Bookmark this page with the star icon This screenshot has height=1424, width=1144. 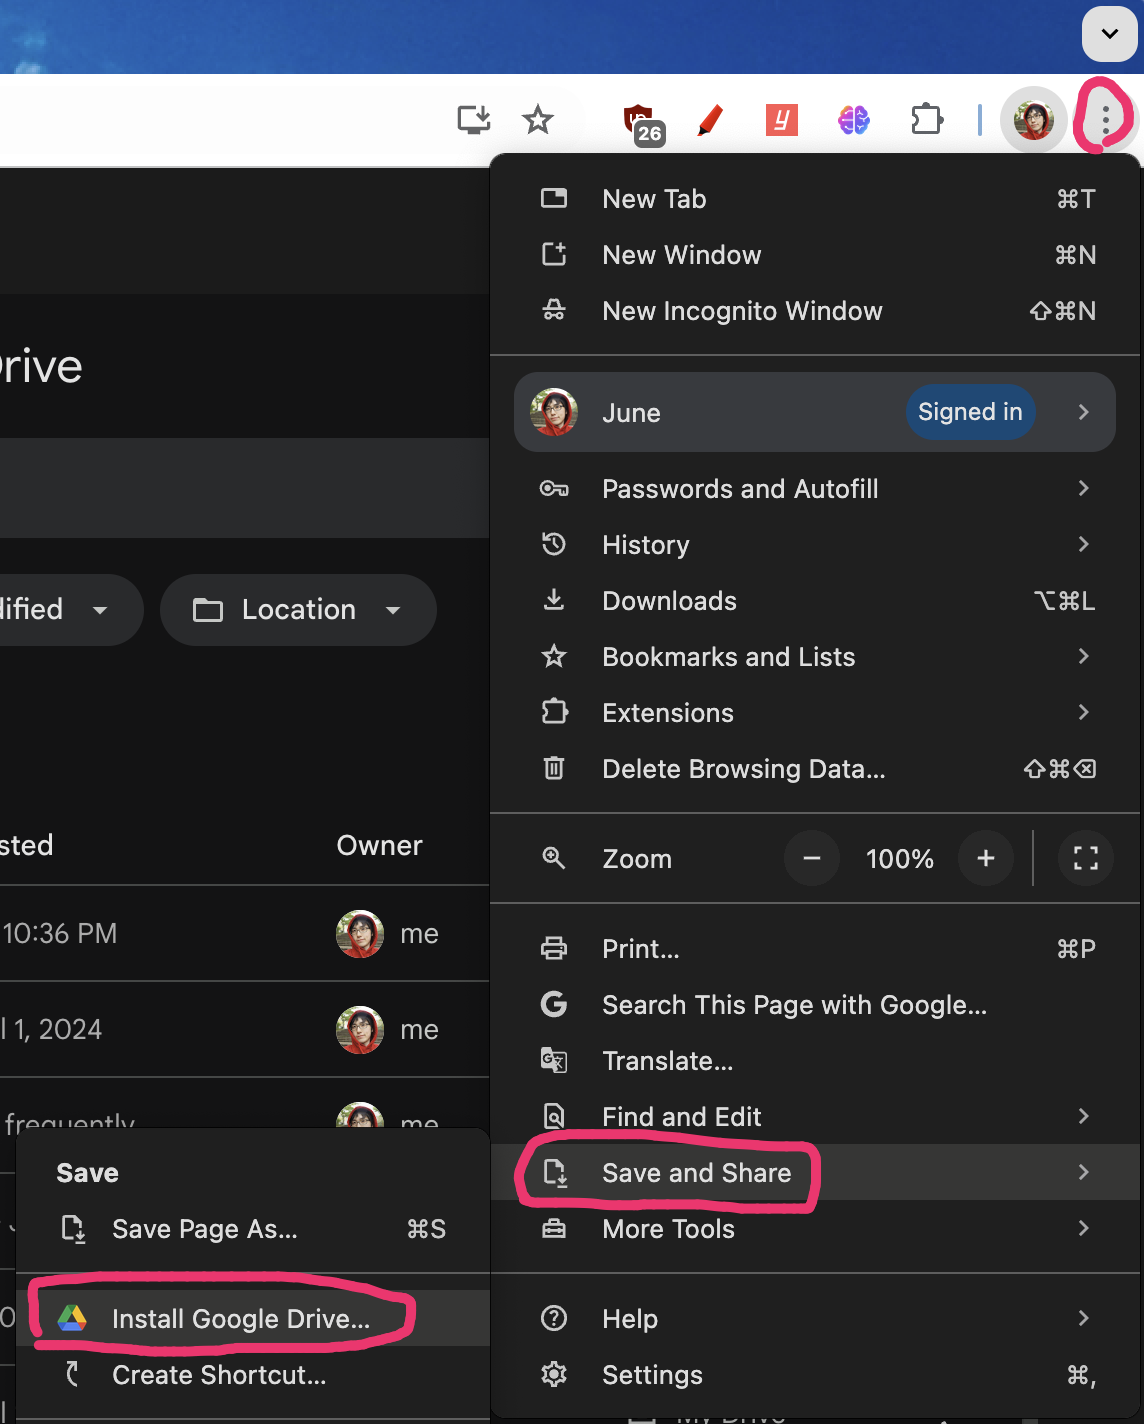(x=538, y=120)
